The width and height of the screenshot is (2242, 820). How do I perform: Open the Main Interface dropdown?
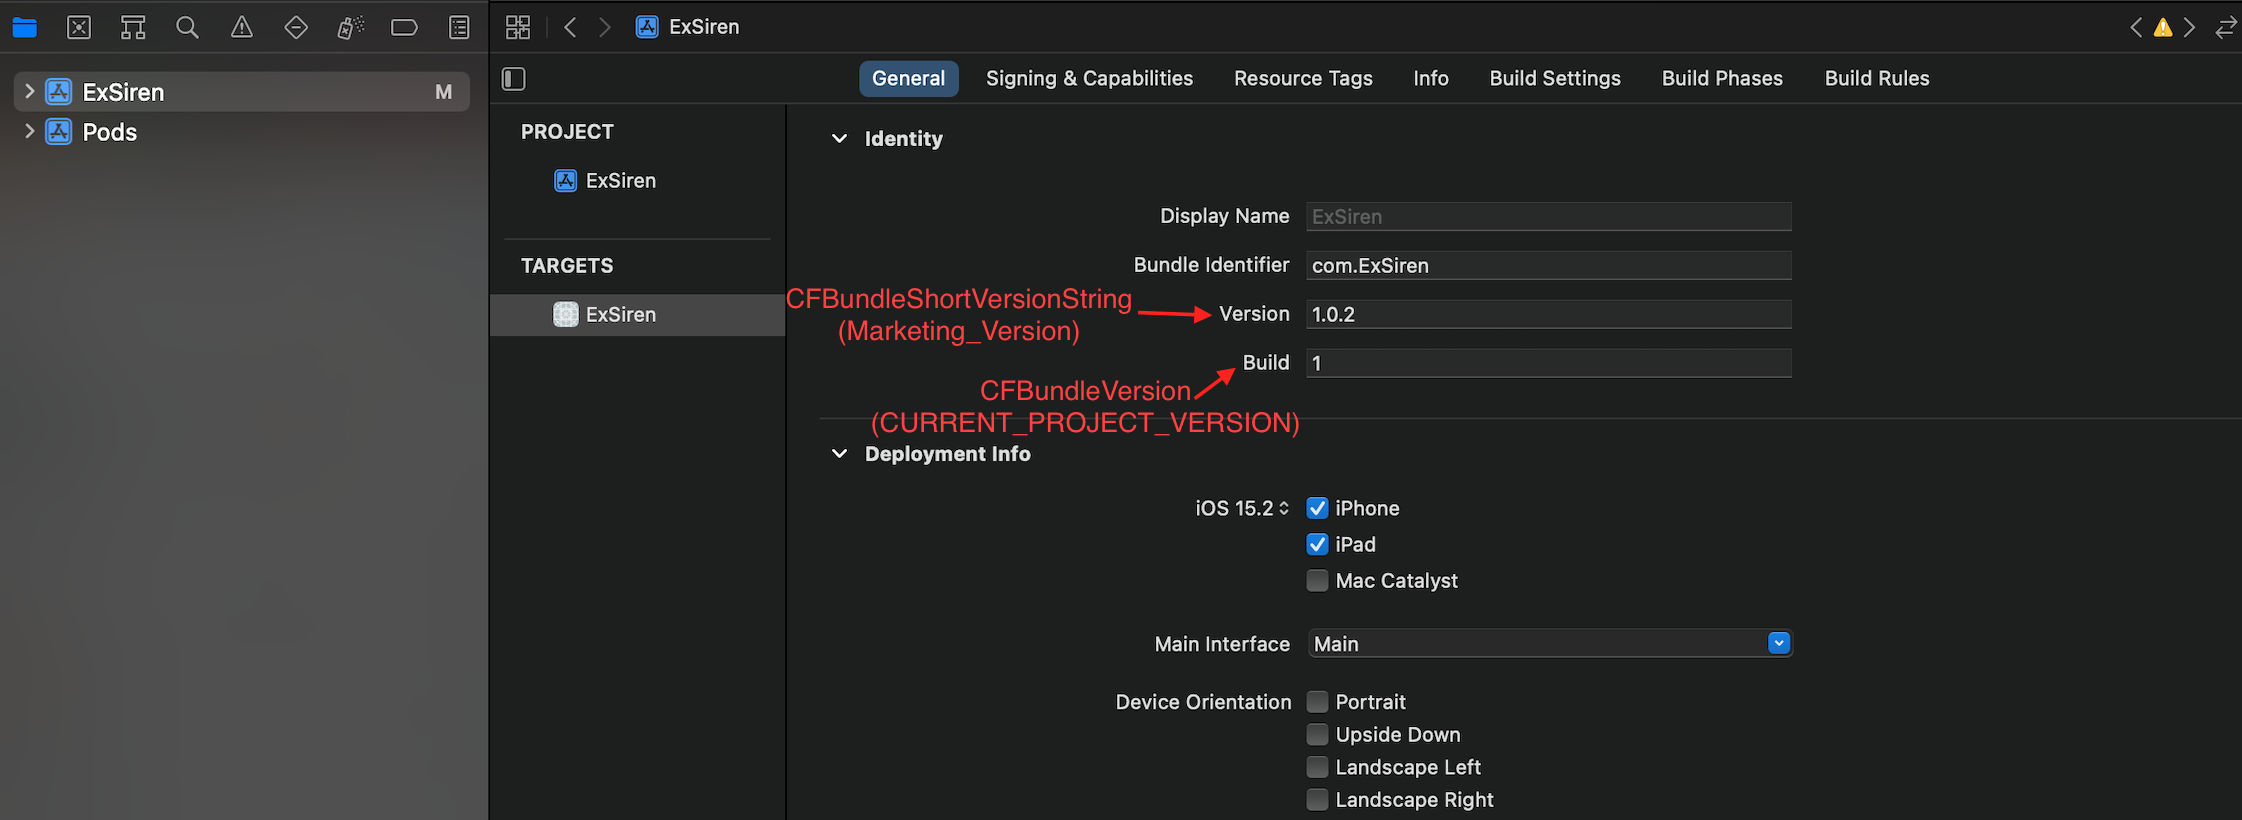point(1550,643)
